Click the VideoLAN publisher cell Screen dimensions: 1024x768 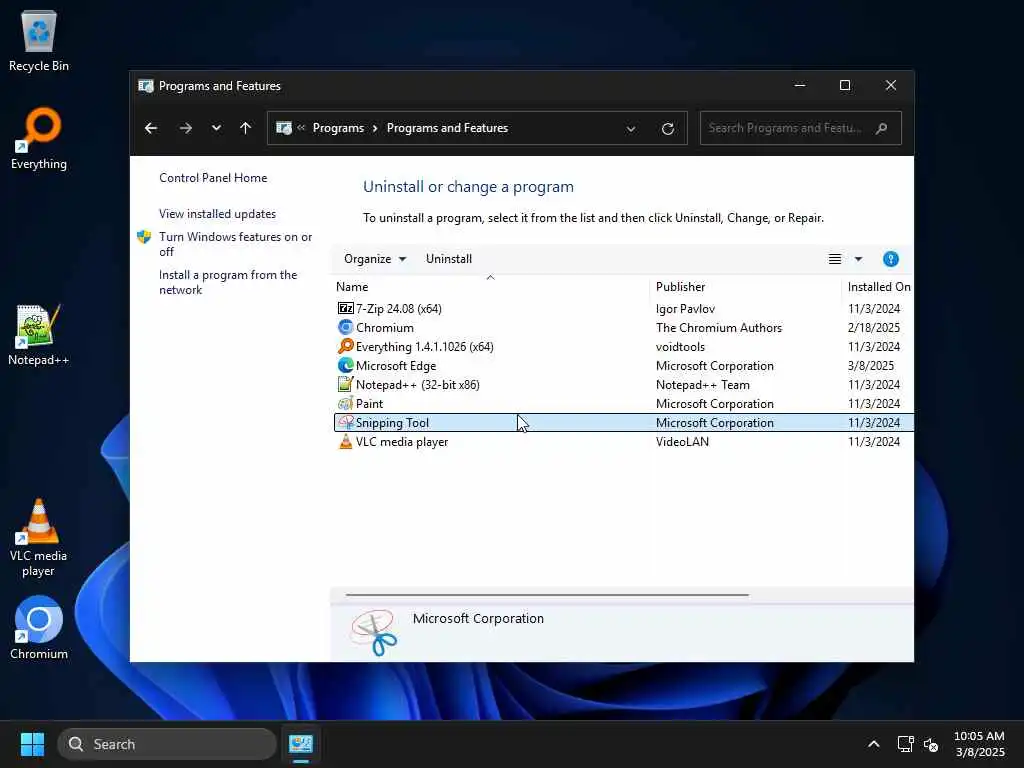682,441
